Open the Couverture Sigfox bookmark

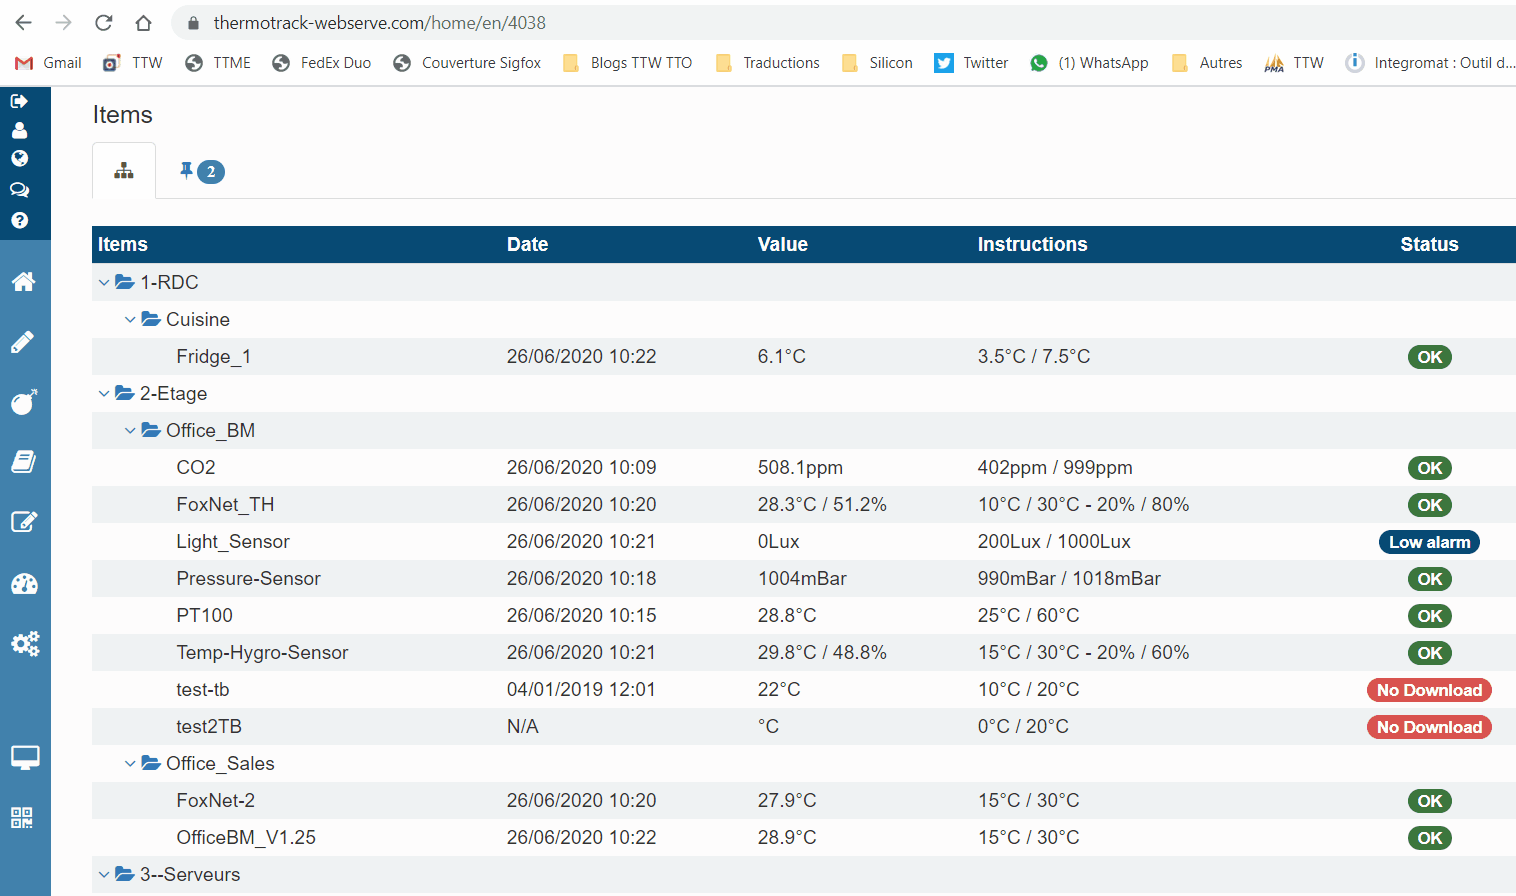(x=467, y=63)
